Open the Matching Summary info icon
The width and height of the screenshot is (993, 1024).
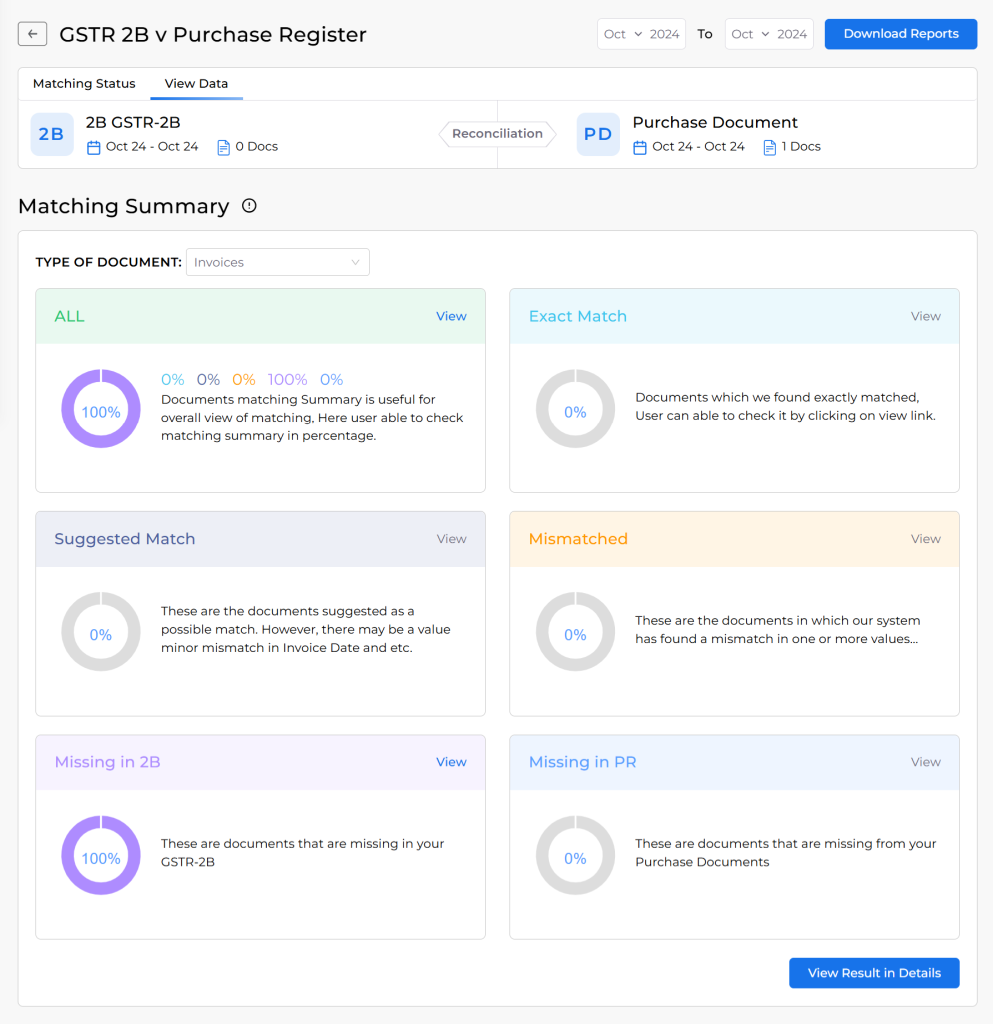(x=249, y=206)
